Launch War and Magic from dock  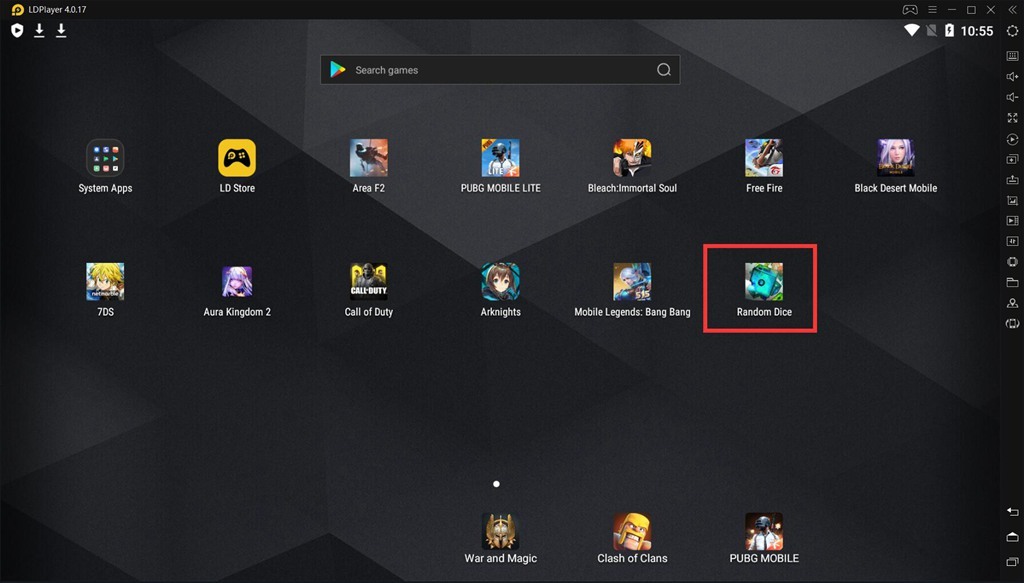coord(501,531)
